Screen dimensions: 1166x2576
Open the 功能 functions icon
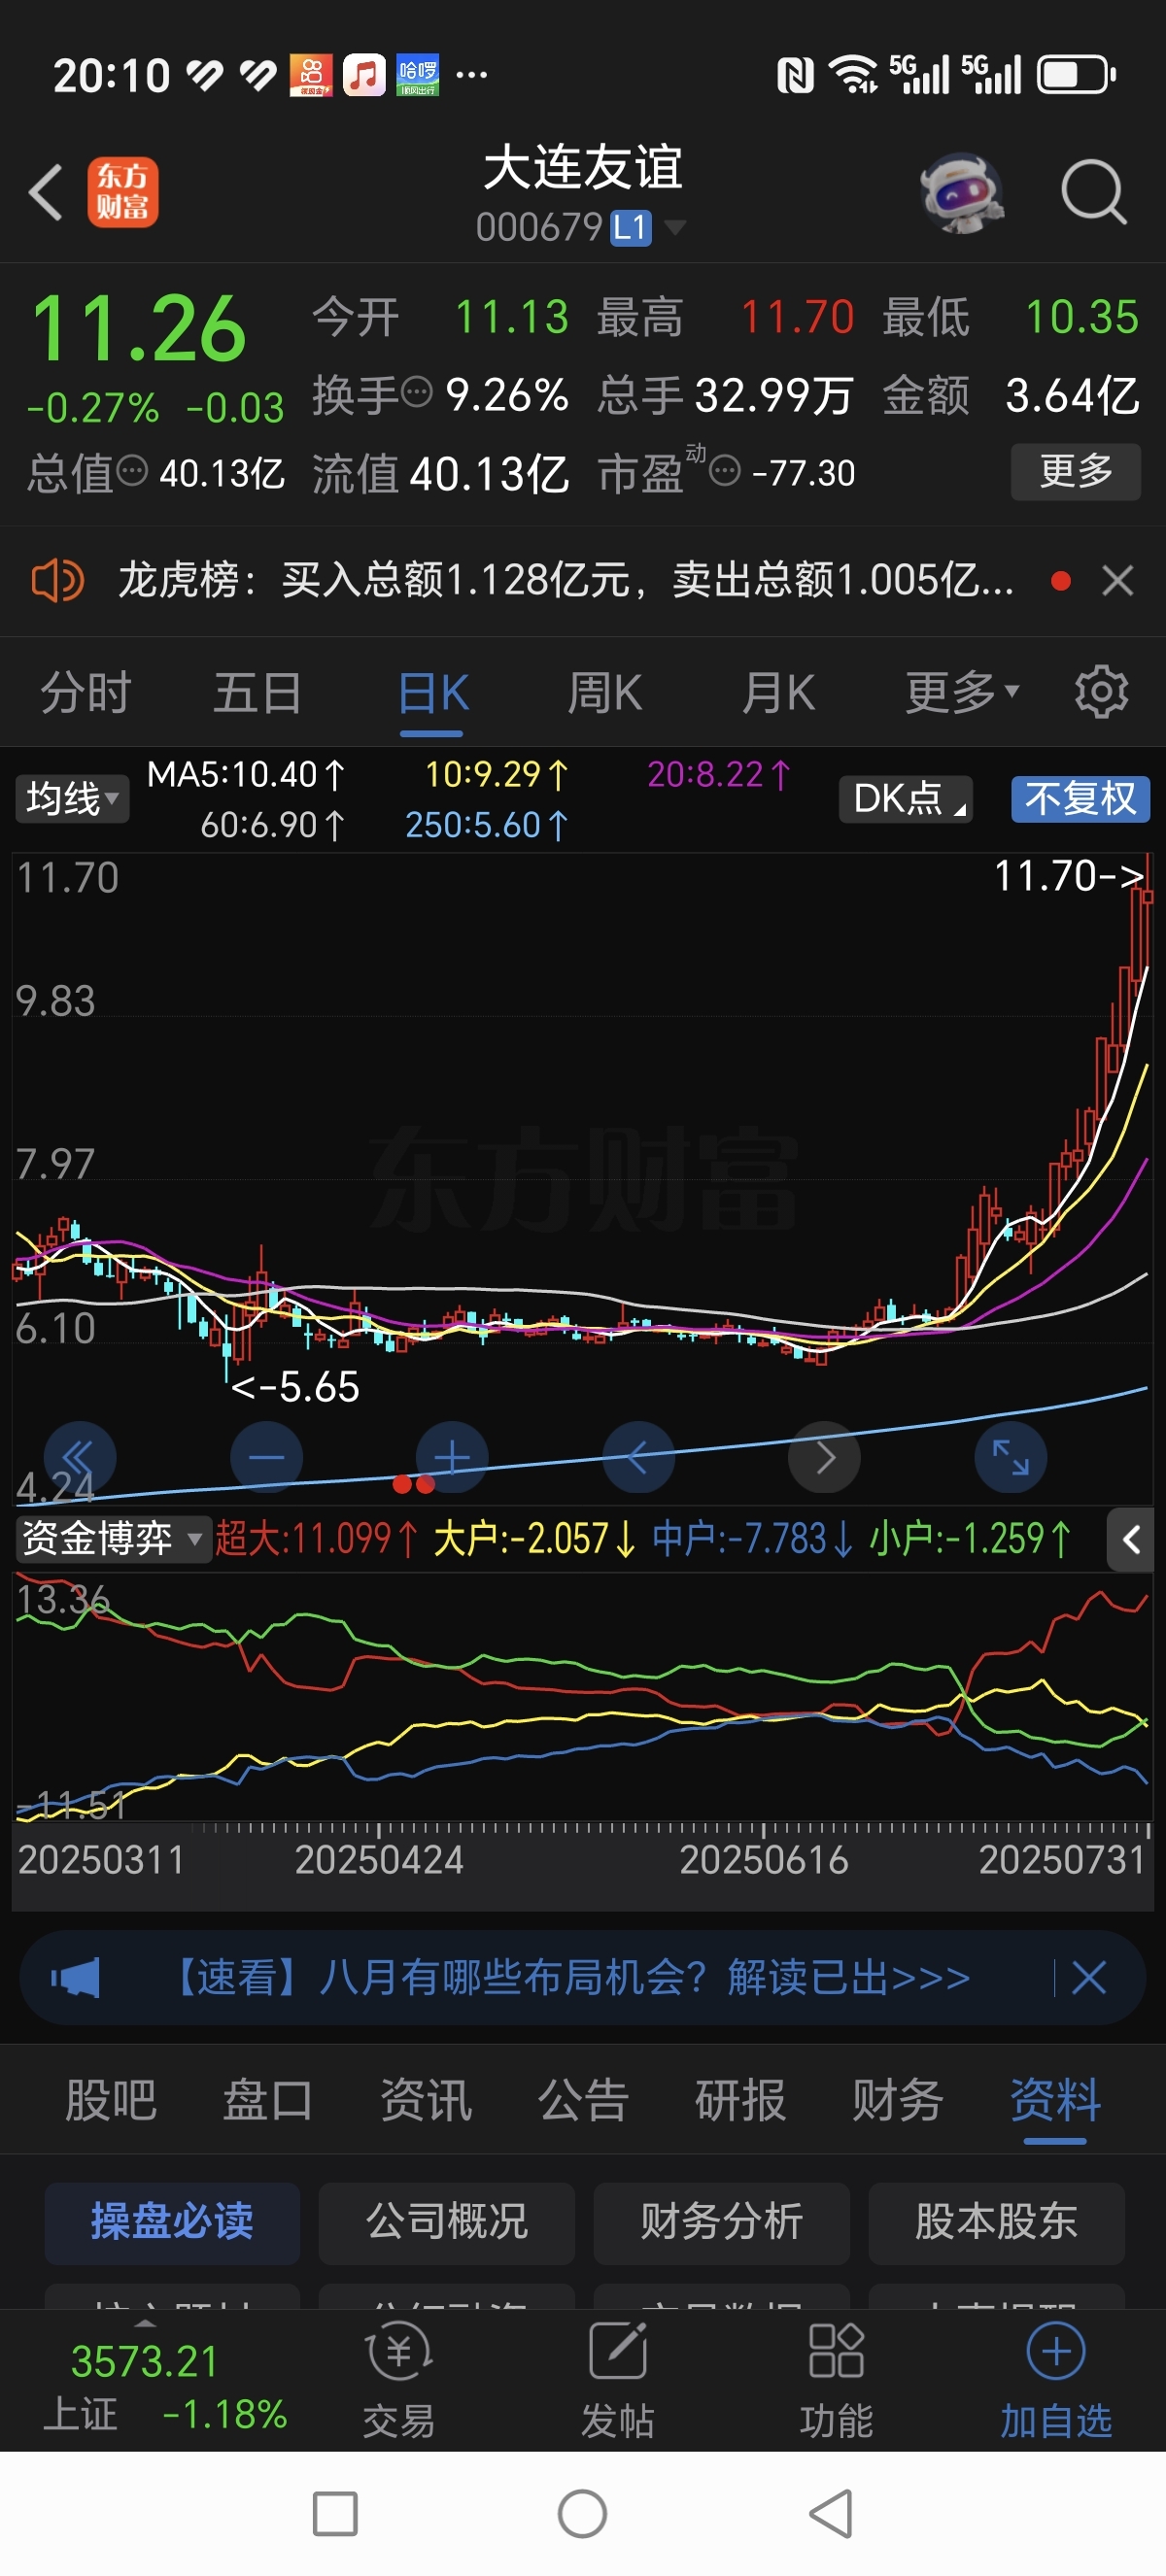[836, 2380]
